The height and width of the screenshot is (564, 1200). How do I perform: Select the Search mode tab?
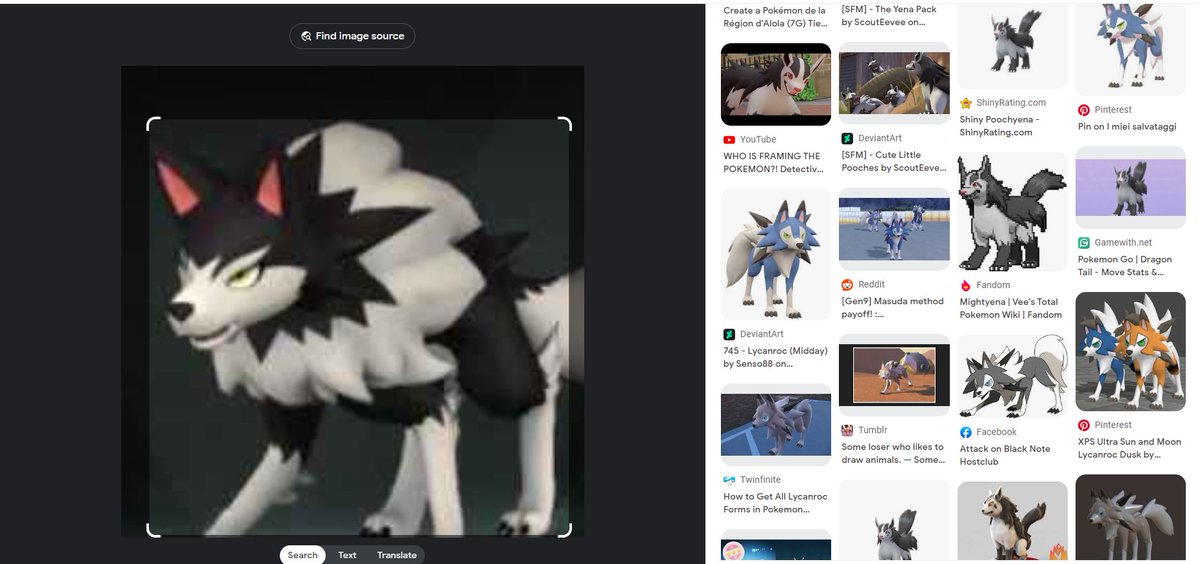tap(302, 555)
